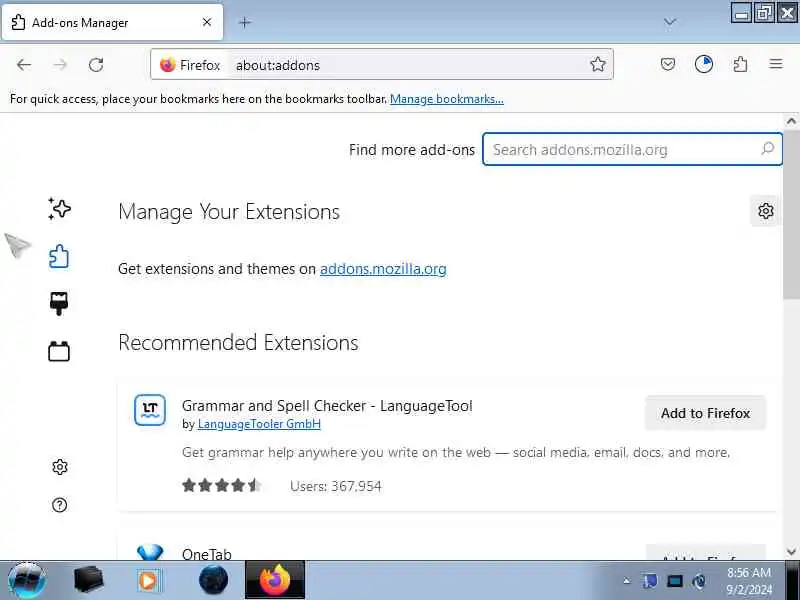Screen dimensions: 800x600
Task: Click page scrollbar down arrow
Action: 791,552
